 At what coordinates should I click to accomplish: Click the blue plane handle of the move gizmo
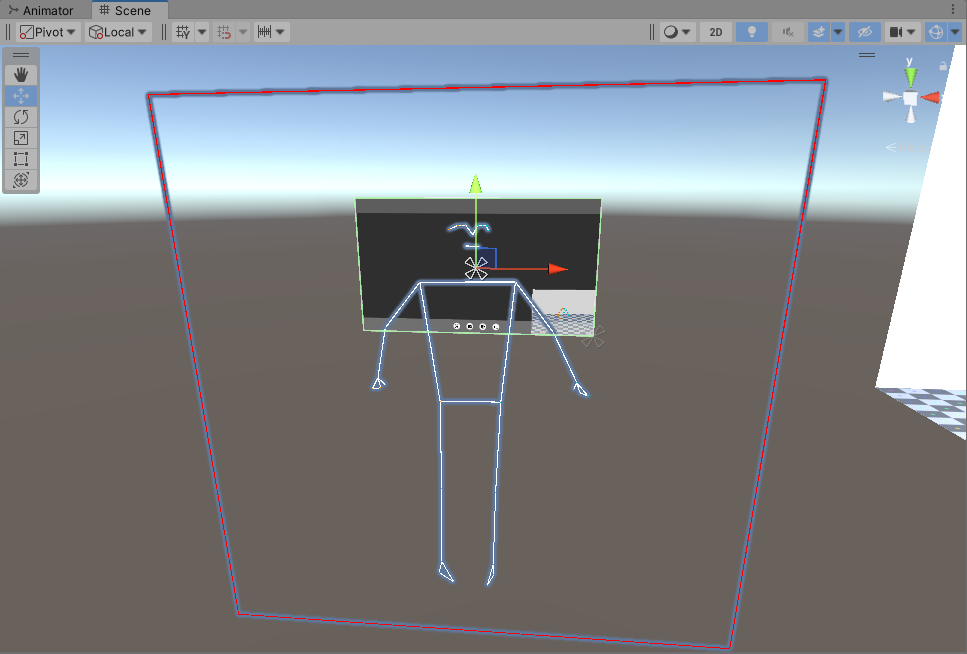pos(486,257)
